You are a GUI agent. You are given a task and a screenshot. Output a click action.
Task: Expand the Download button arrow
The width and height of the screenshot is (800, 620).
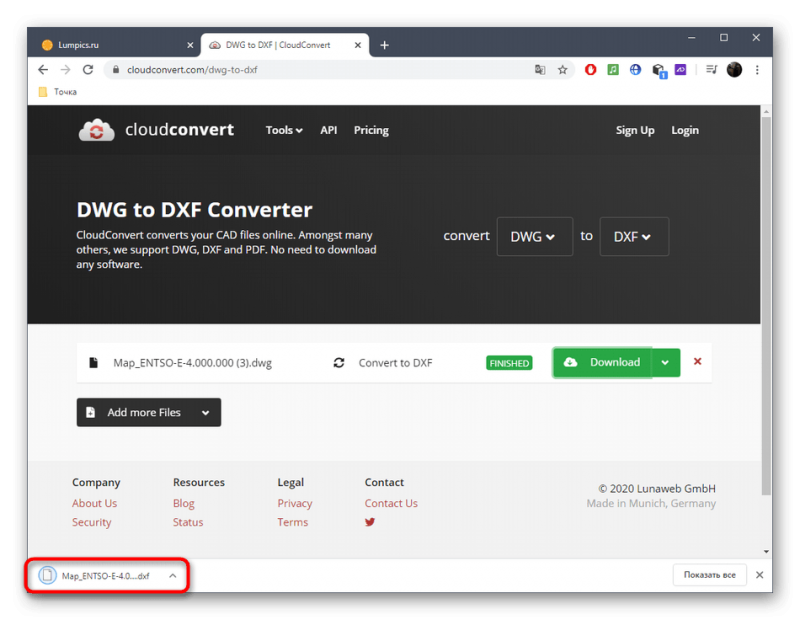(x=665, y=362)
